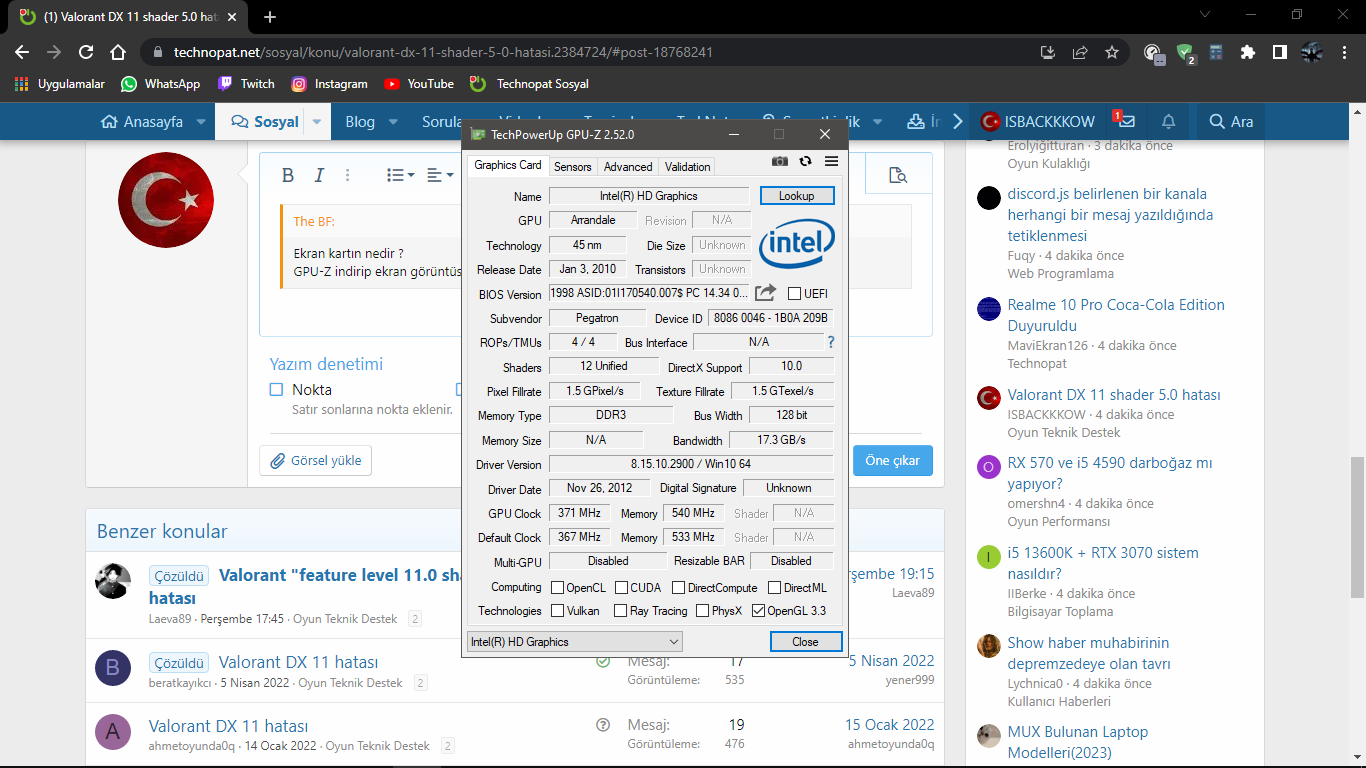Open the RX 570 ve i5 4590 darboğaz thread
Screen dimensions: 1366x768
coord(1110,474)
